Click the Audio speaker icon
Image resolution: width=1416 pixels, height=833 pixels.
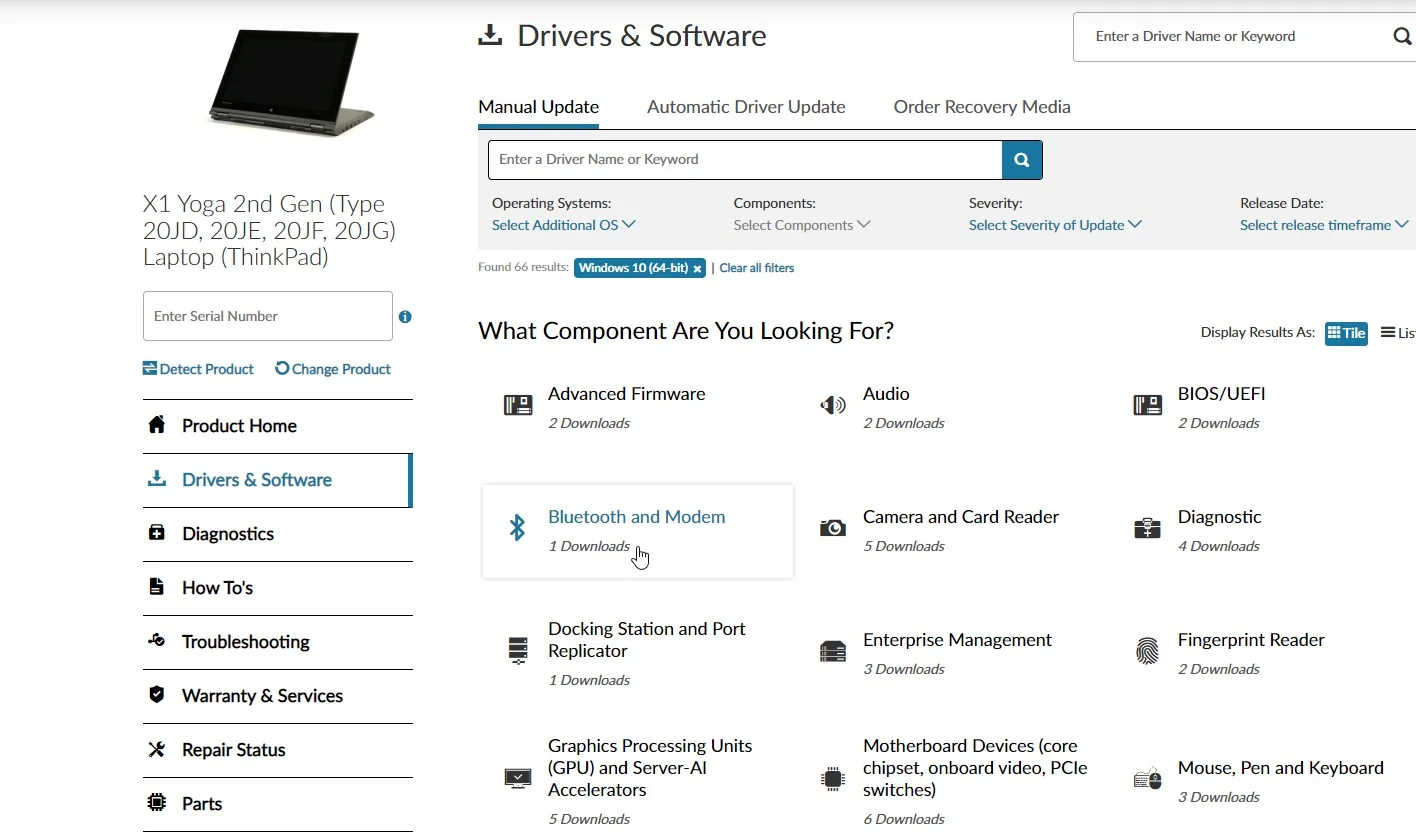click(832, 405)
